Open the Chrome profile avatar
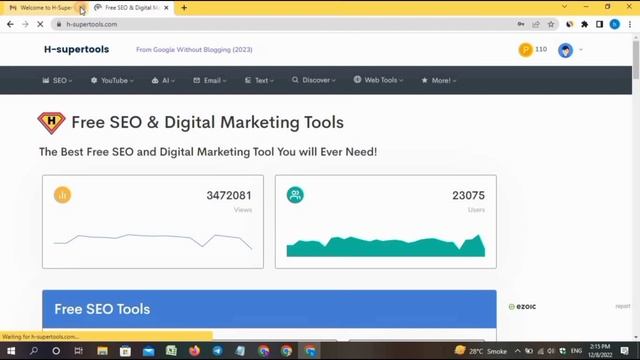Image resolution: width=640 pixels, height=360 pixels. click(615, 24)
